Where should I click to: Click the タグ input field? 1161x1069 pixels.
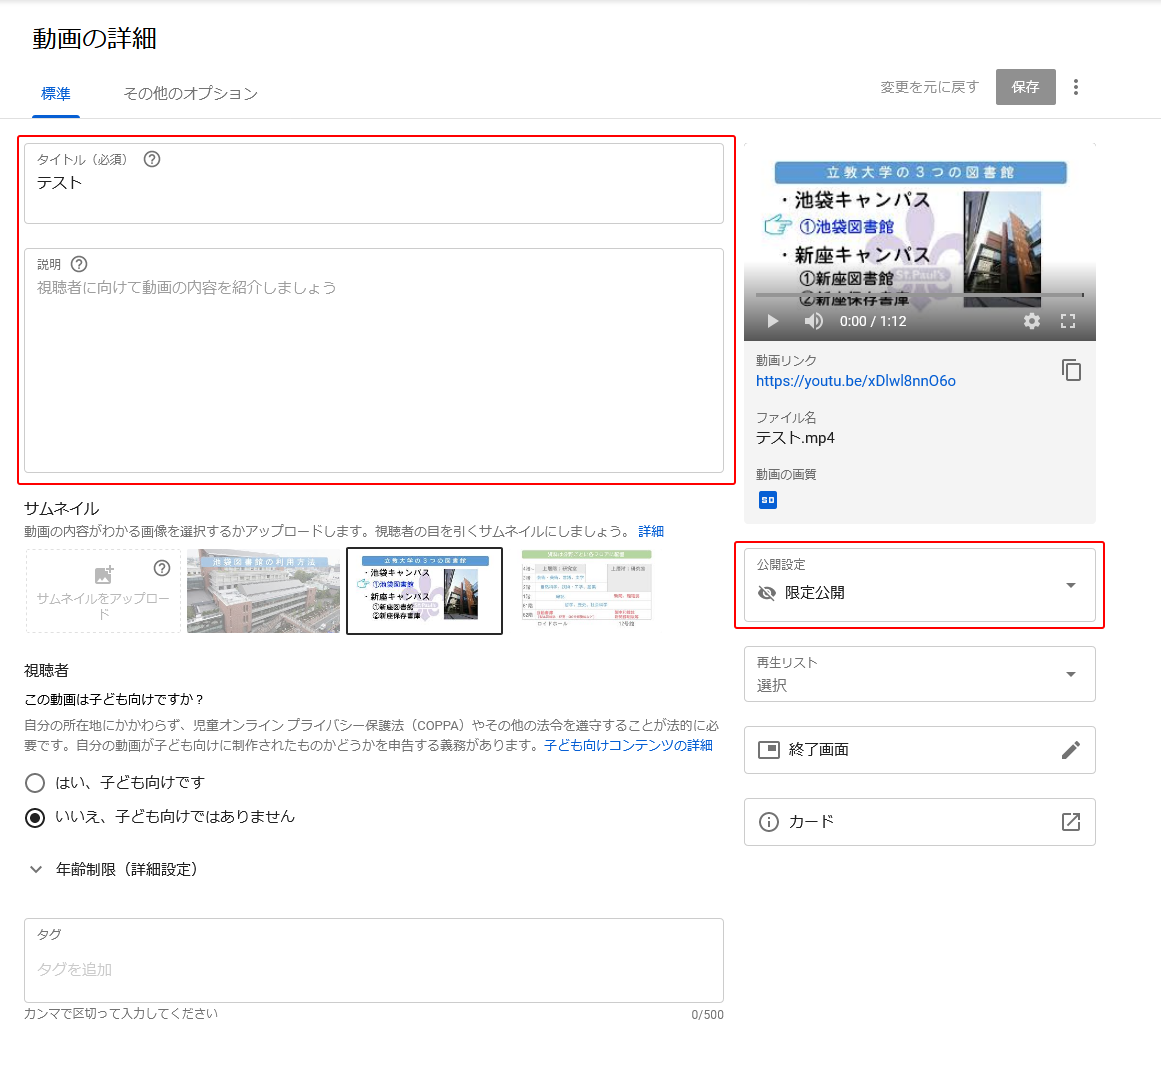(x=374, y=961)
